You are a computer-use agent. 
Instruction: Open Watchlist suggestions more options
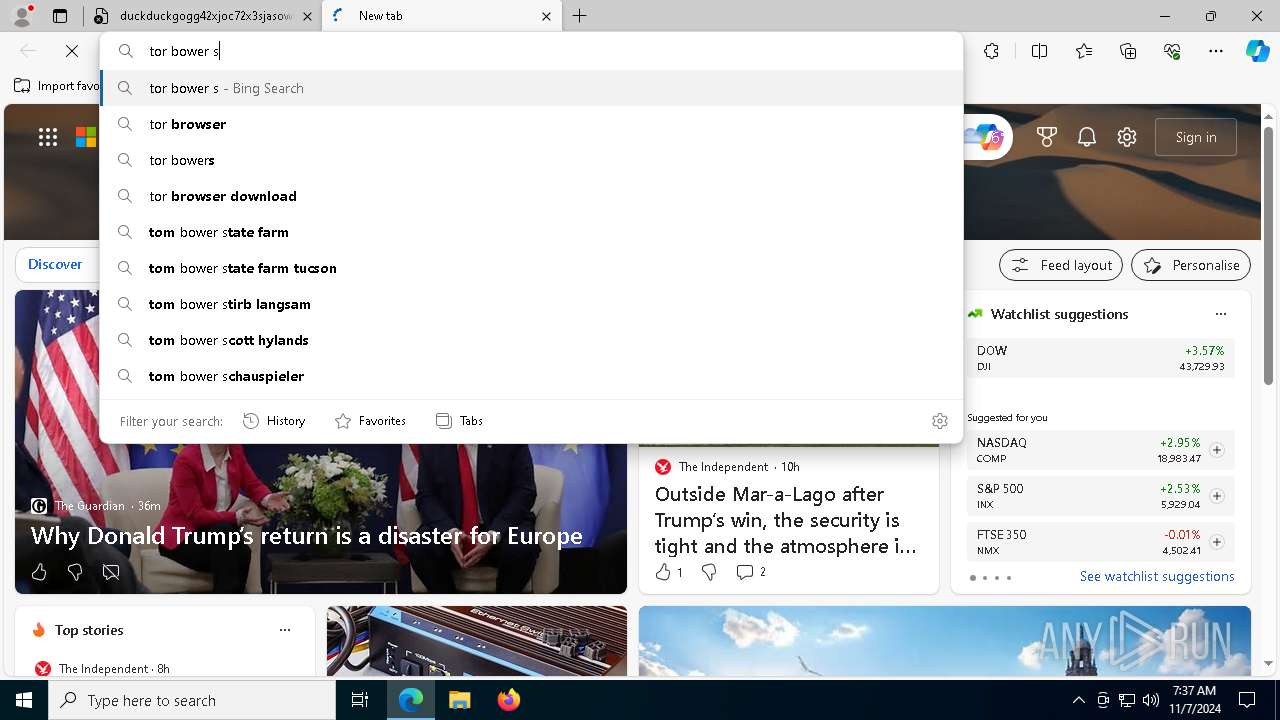(1221, 314)
